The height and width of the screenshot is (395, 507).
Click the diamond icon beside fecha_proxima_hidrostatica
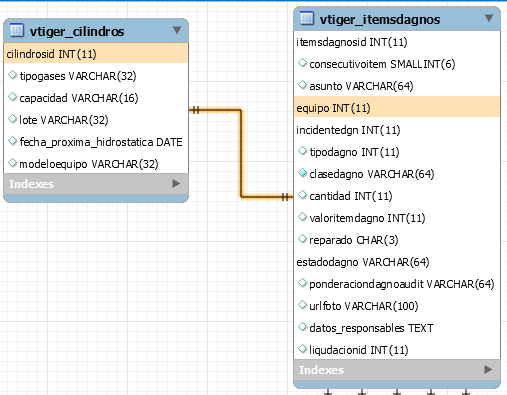(12, 141)
